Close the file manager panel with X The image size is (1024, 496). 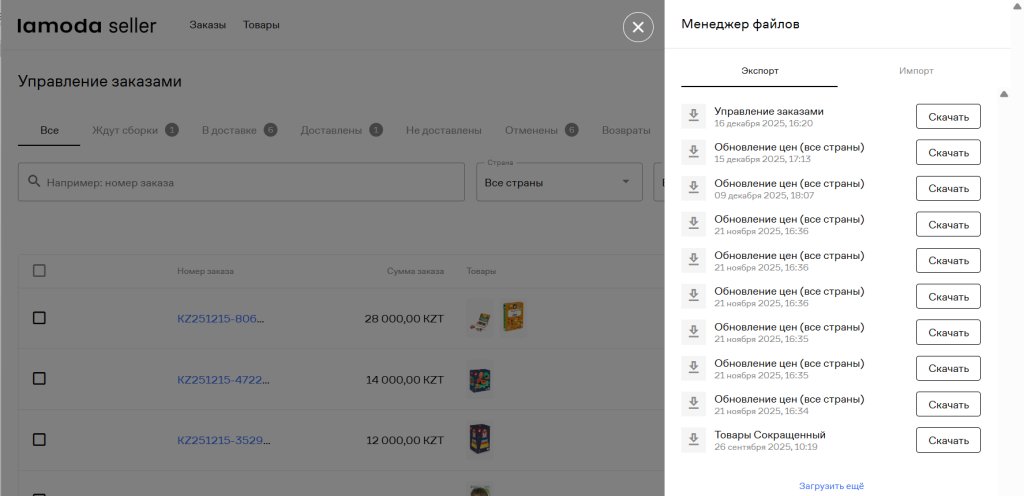[638, 26]
